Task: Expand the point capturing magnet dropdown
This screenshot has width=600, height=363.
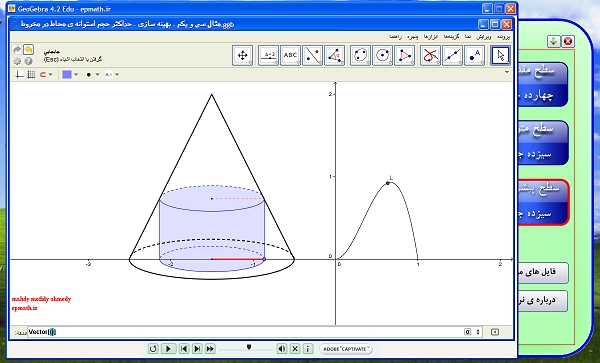Action: (x=51, y=75)
